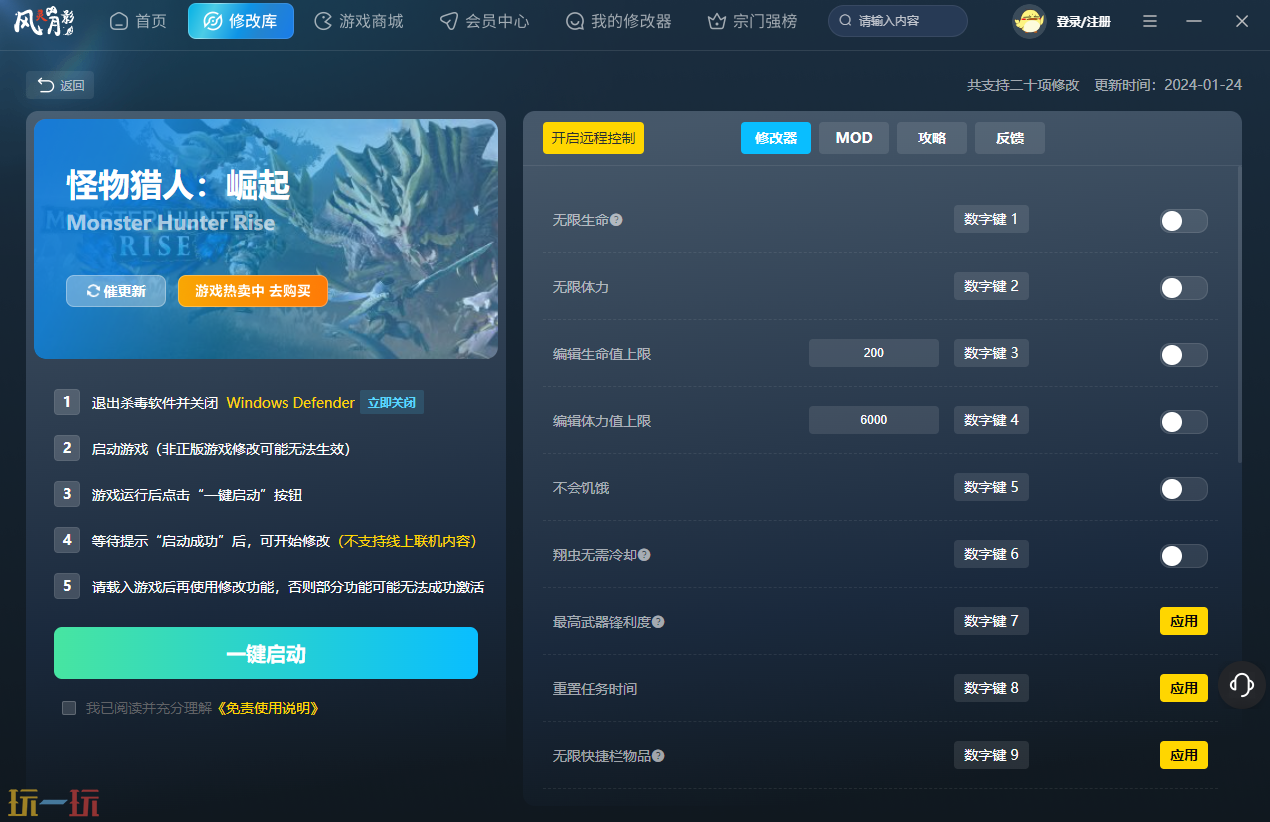Click the customer service headset icon
Viewport: 1270px width, 822px height.
click(x=1242, y=685)
